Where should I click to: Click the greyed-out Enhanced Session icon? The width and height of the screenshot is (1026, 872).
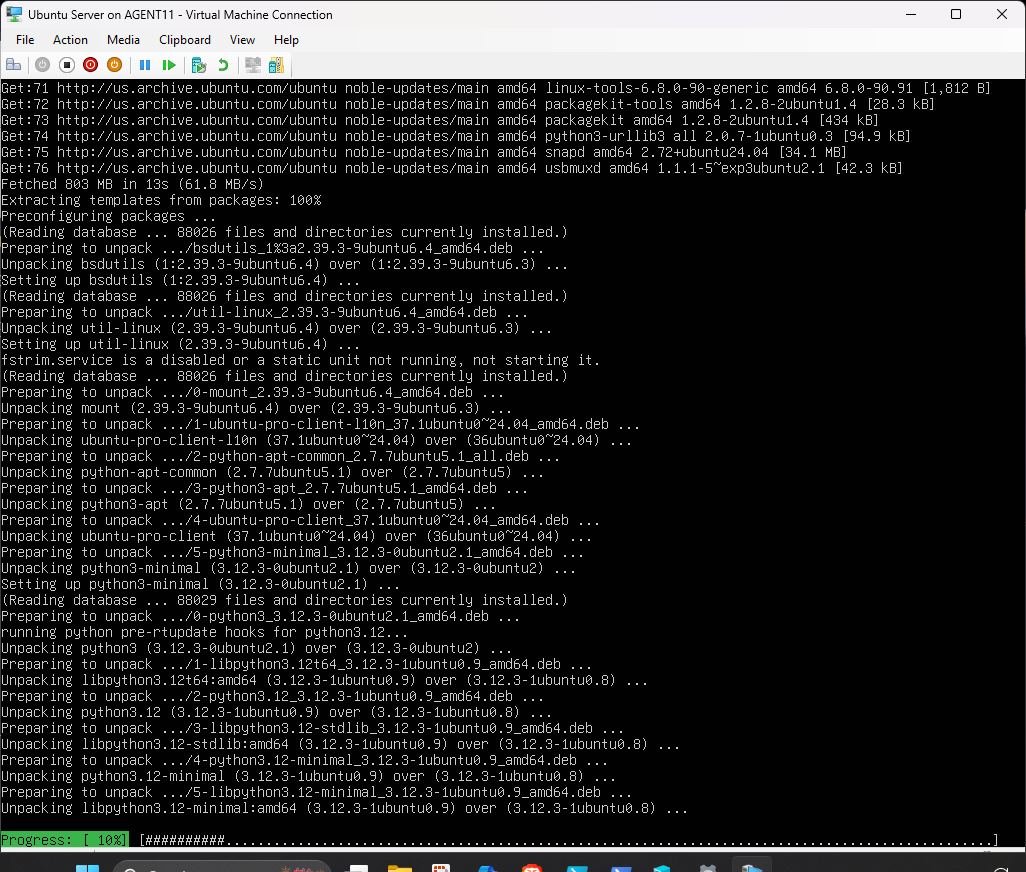253,65
